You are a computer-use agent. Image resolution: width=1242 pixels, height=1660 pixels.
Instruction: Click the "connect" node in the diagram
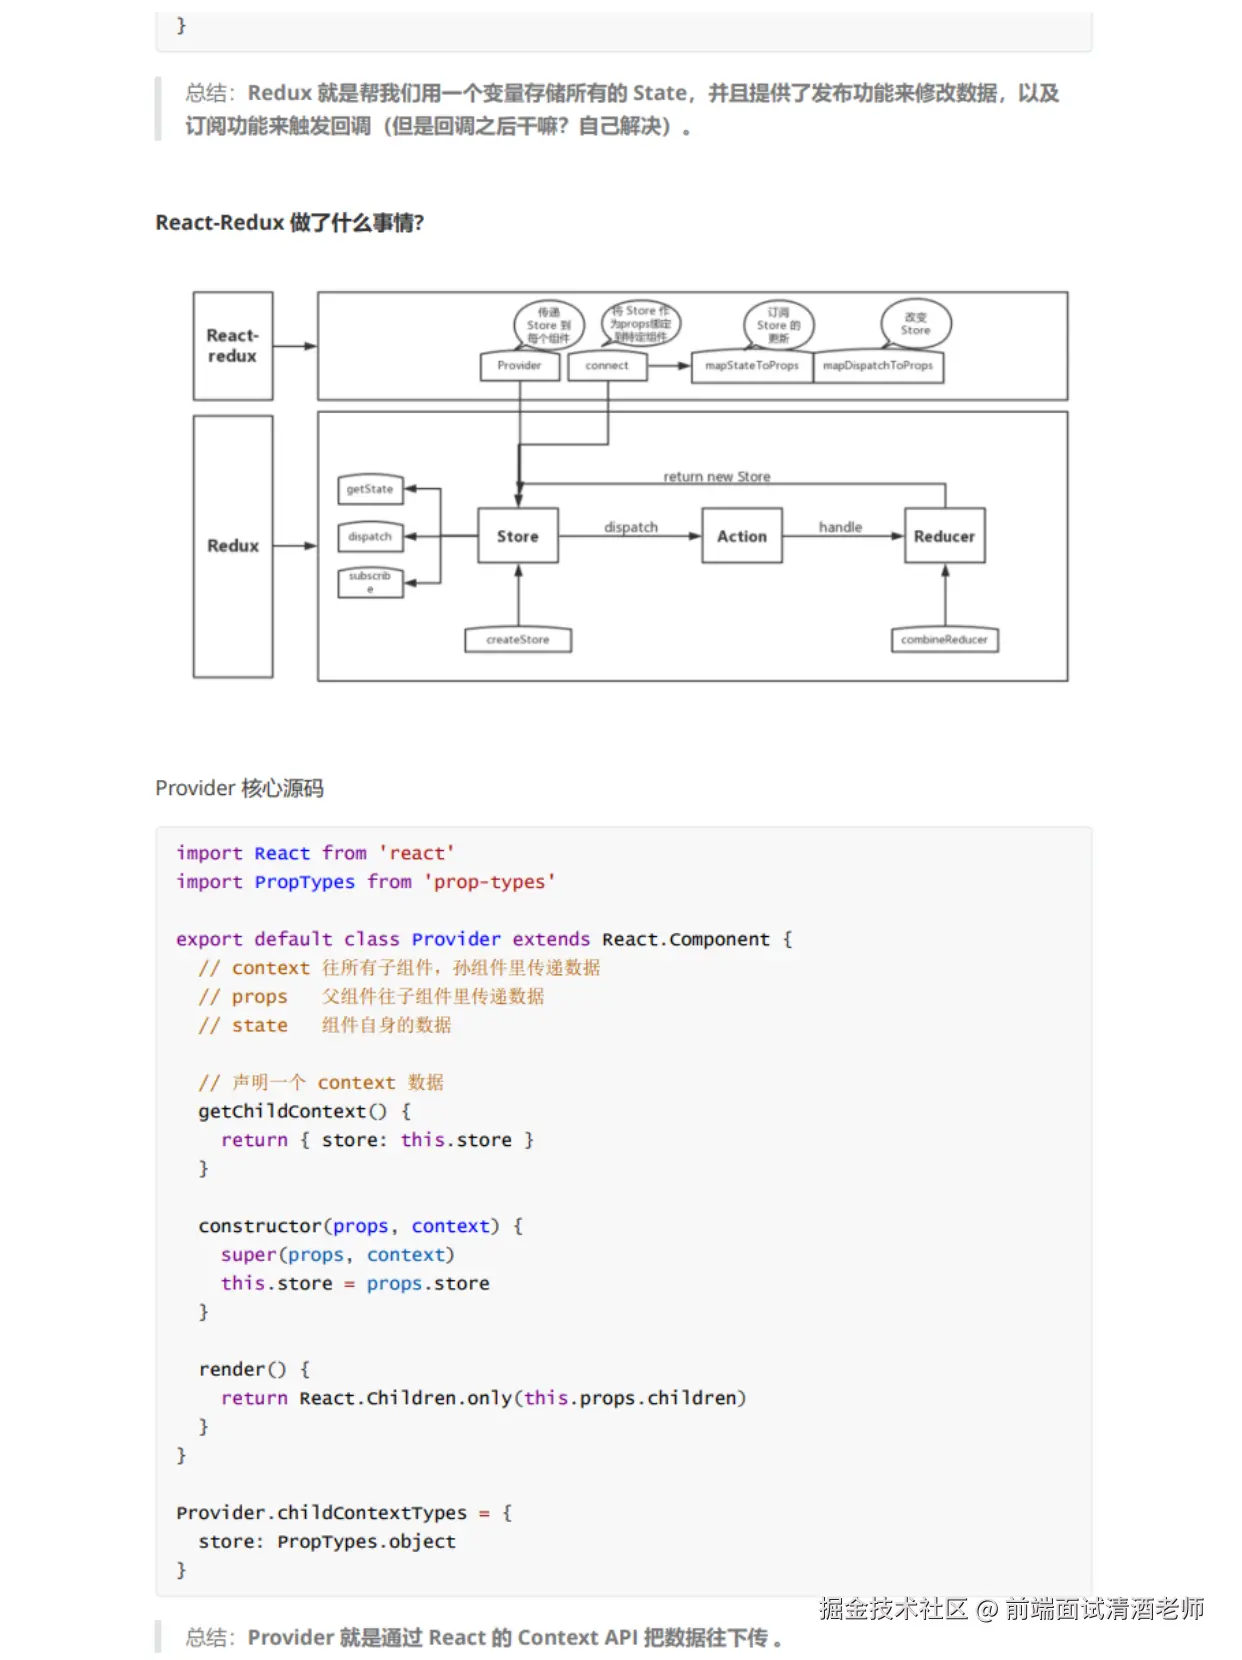pyautogui.click(x=607, y=366)
